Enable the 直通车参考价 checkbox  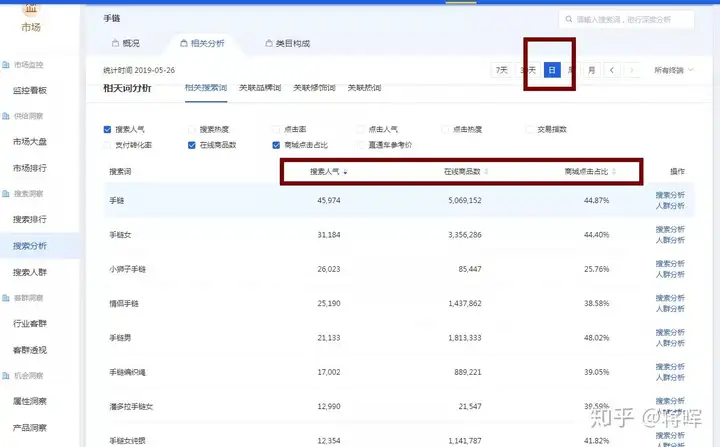pos(360,145)
